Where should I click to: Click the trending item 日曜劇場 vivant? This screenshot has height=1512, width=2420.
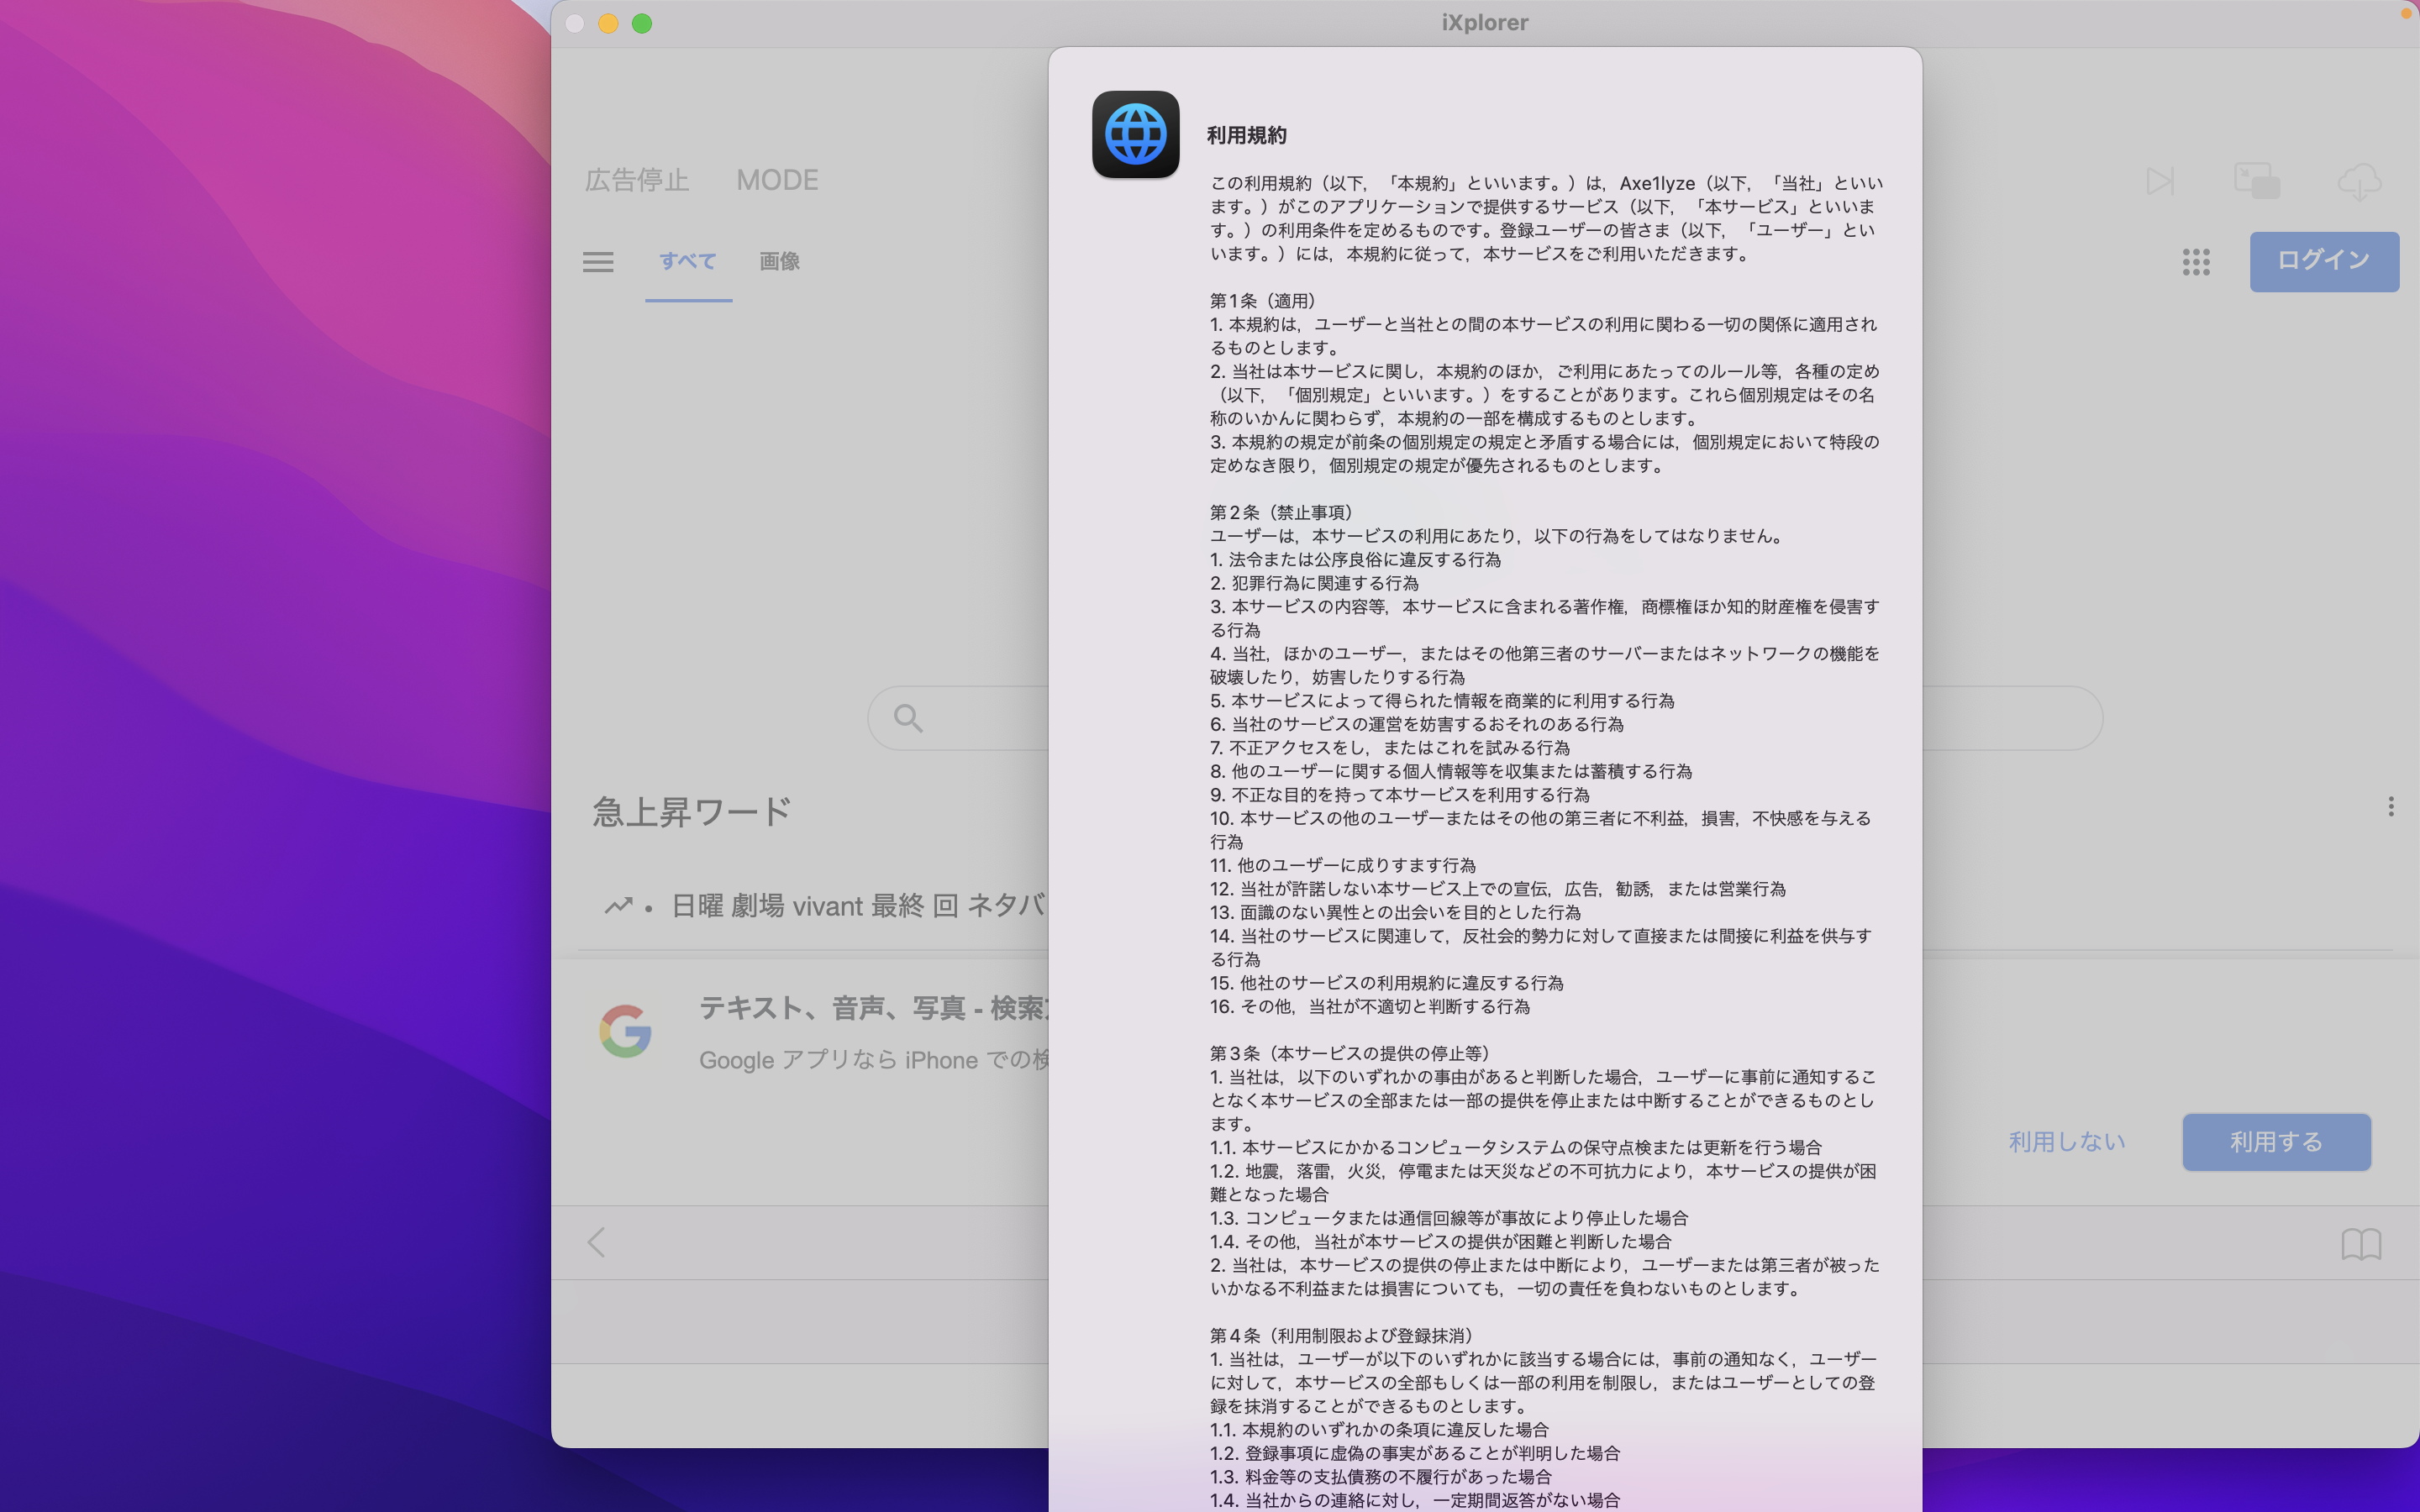point(857,905)
